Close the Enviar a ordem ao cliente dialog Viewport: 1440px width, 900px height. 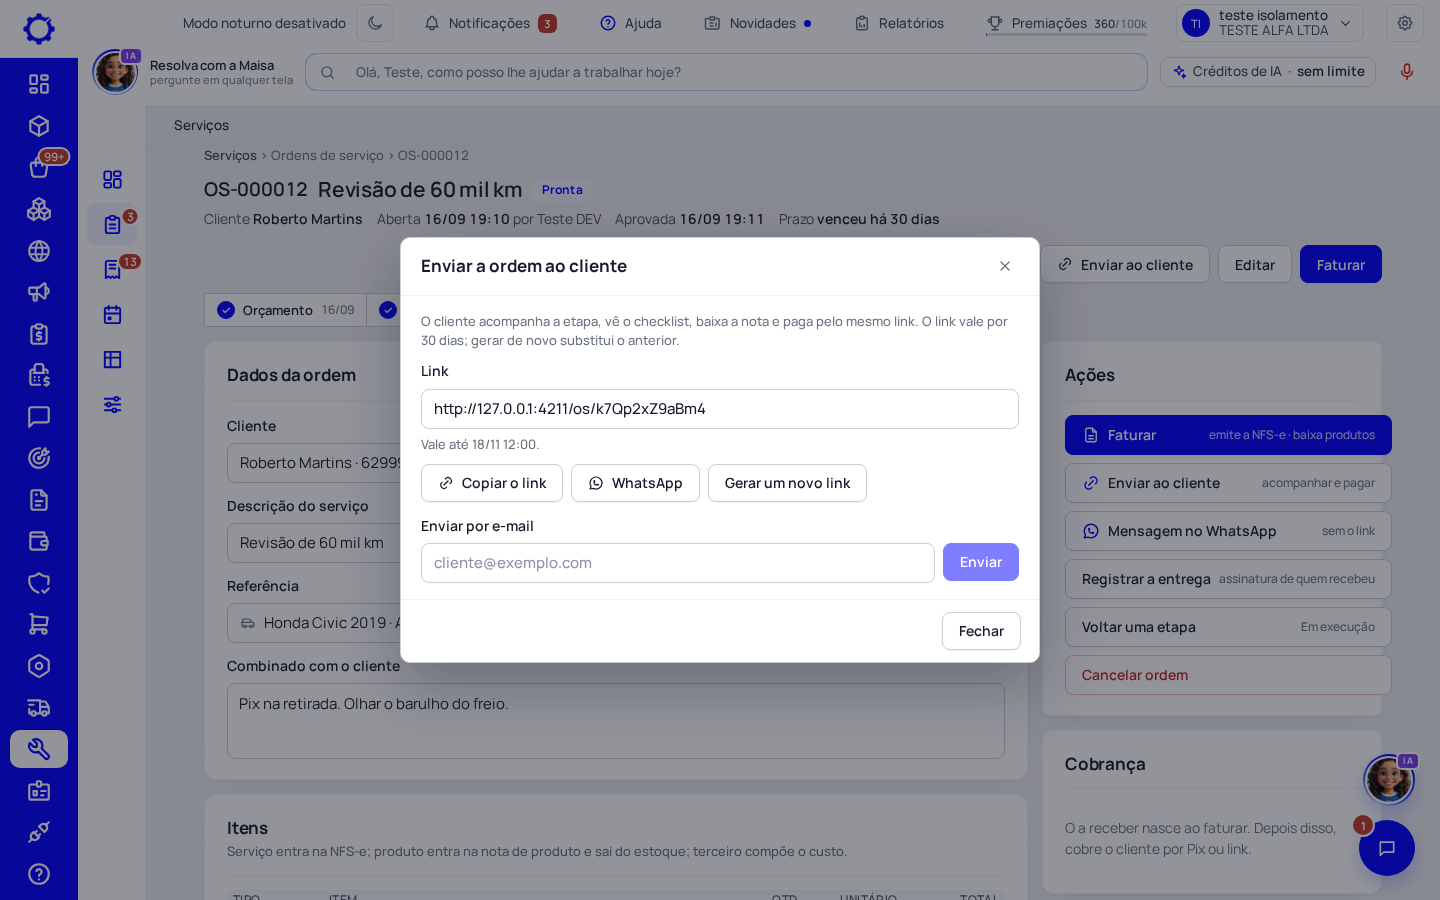pyautogui.click(x=1005, y=266)
